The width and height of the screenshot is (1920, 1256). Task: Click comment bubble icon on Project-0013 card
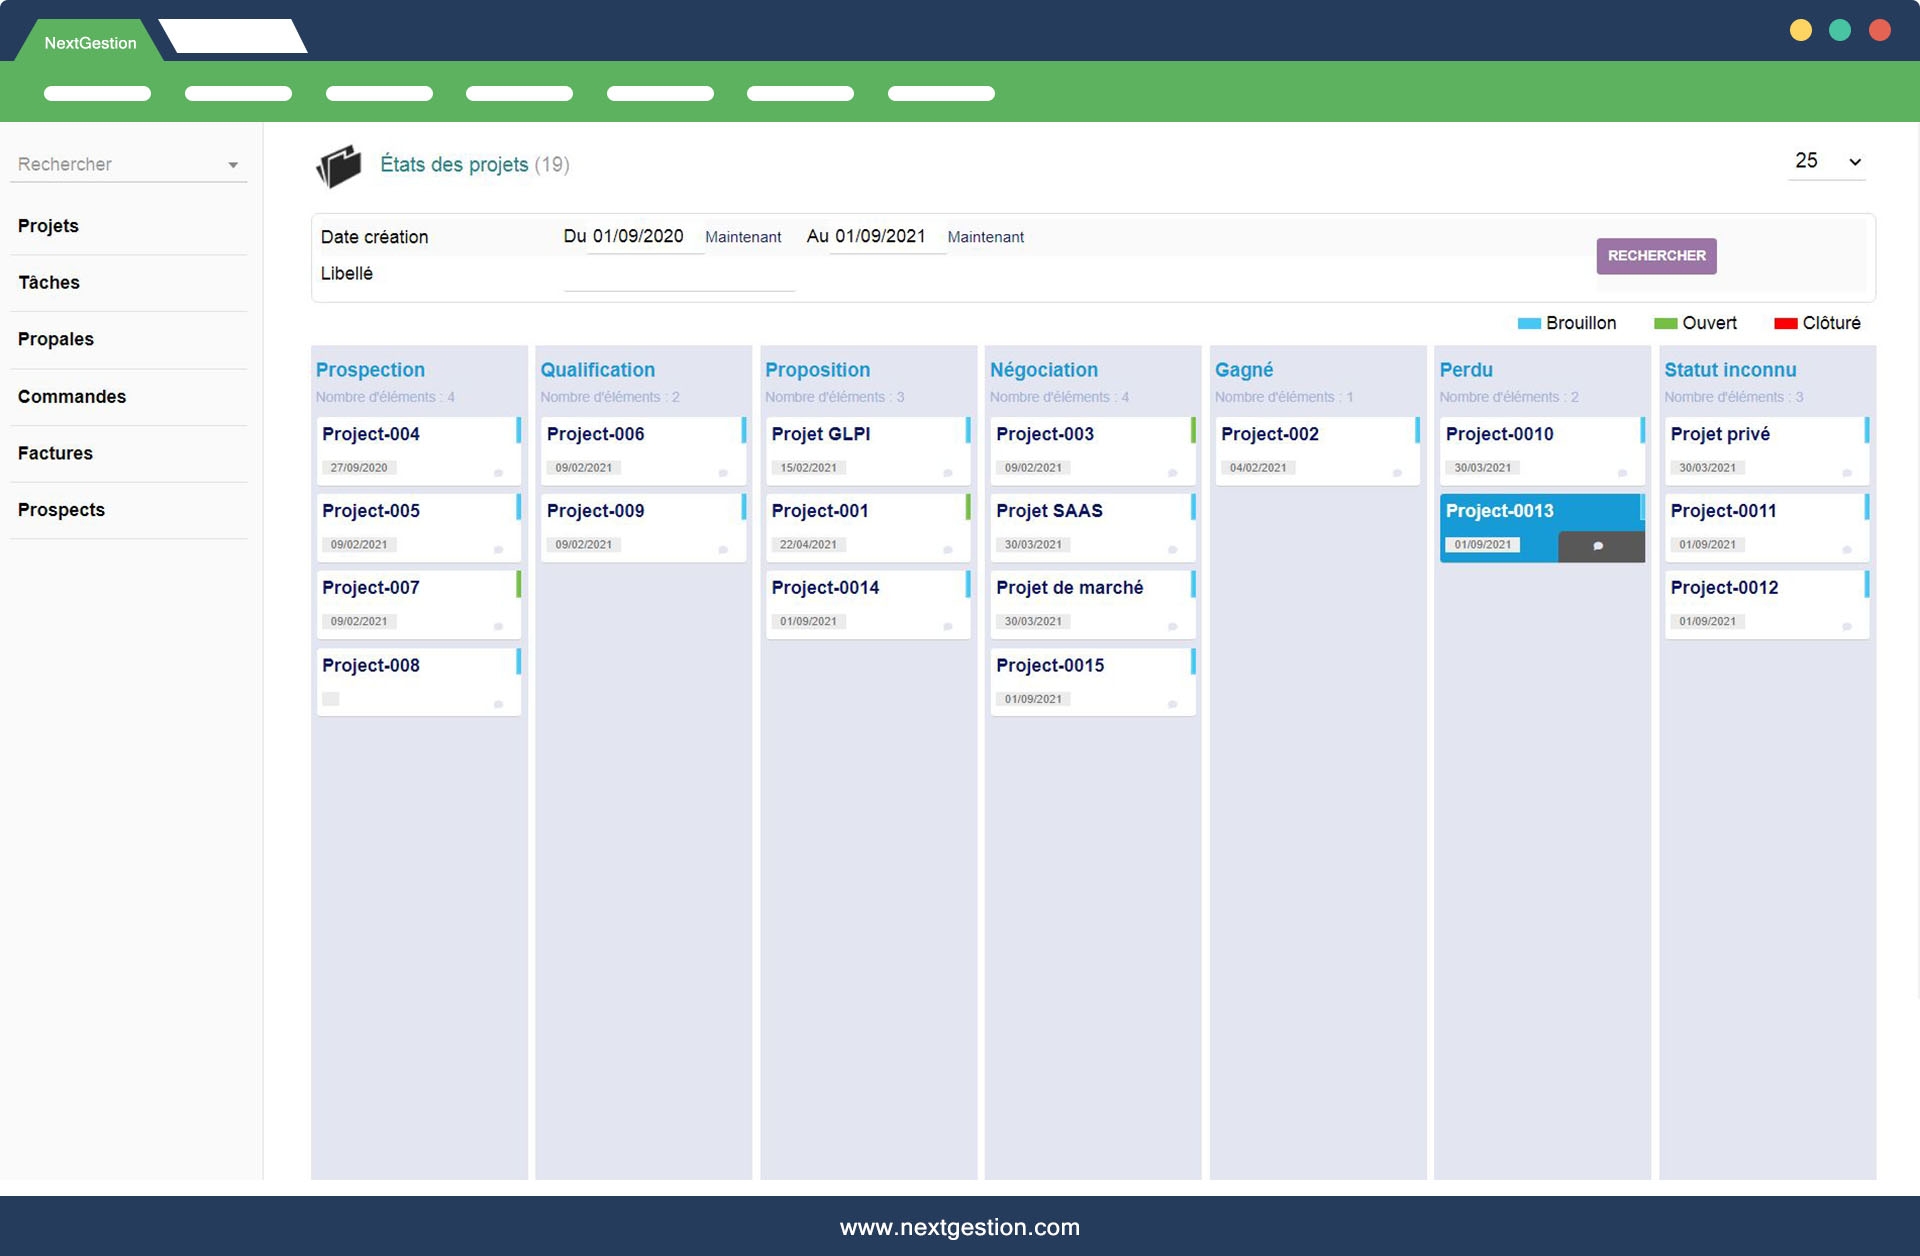click(1598, 546)
